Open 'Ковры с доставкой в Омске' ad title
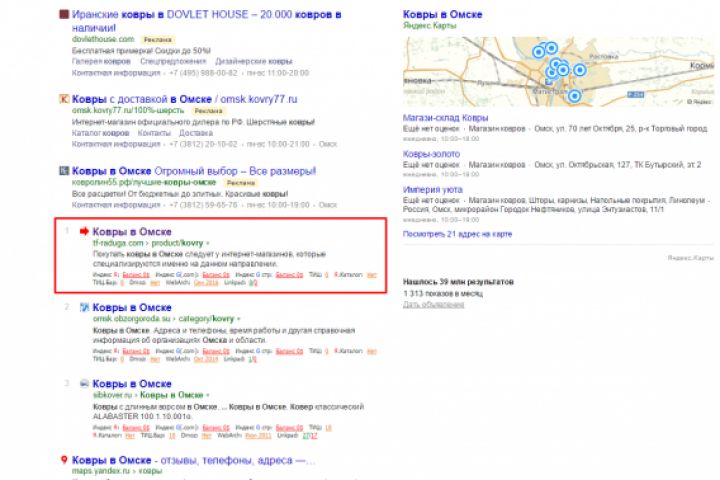720x480 pixels. click(185, 99)
